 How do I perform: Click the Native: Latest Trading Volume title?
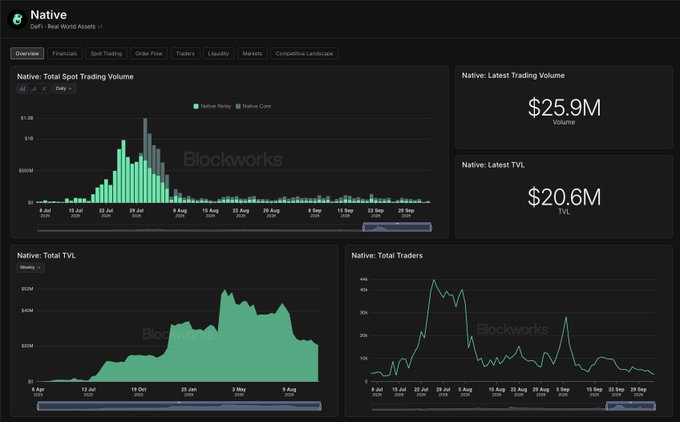pyautogui.click(x=513, y=75)
